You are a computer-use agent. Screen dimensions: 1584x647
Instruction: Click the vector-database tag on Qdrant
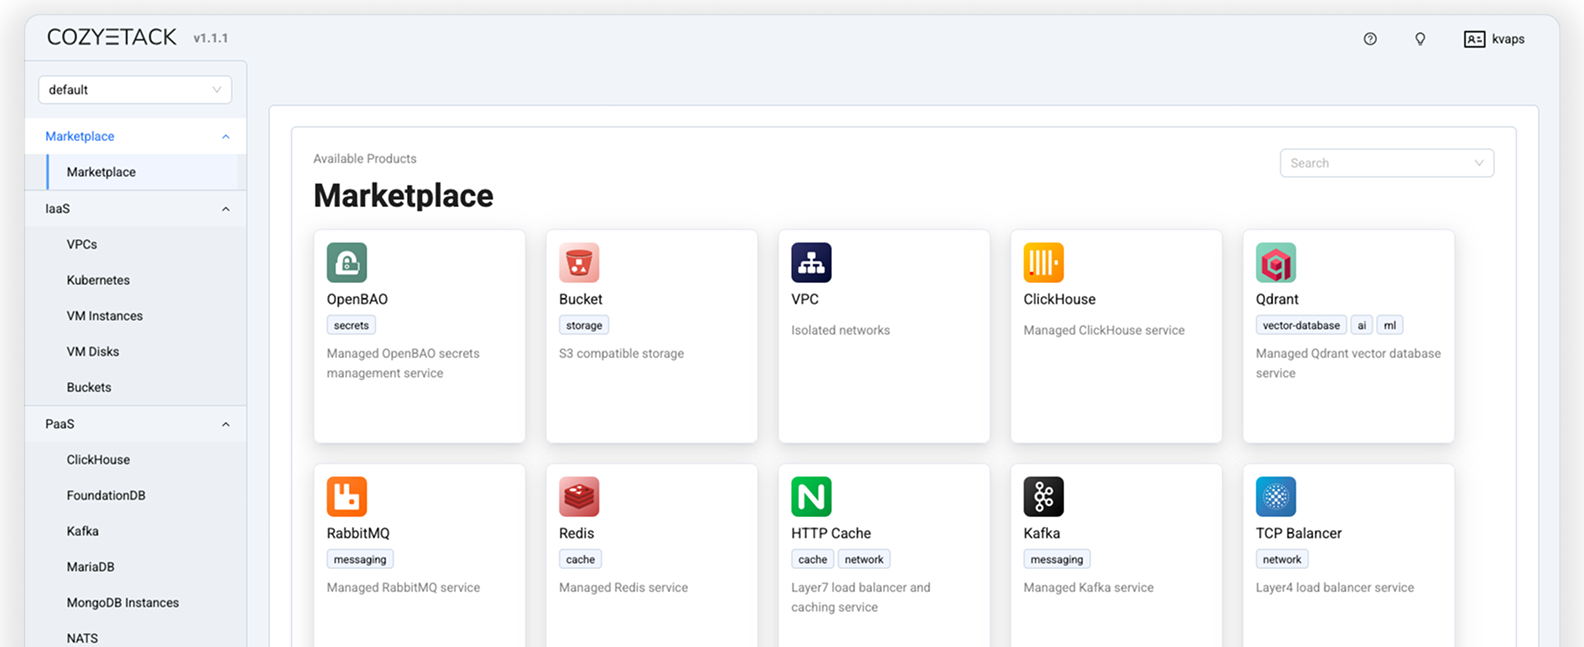[x=1301, y=325]
